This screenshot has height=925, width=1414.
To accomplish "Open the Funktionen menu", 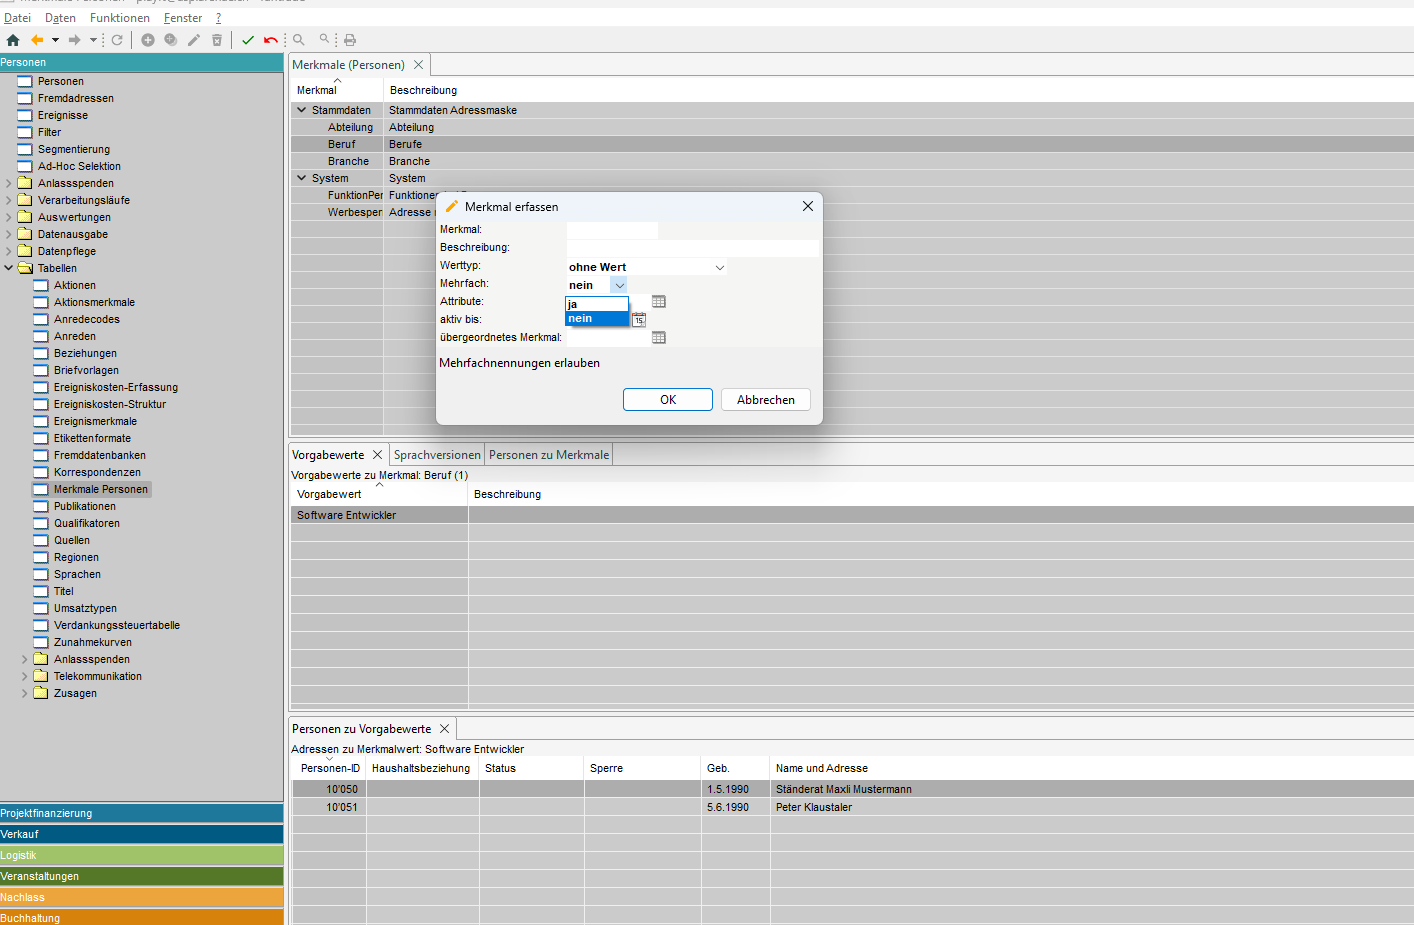I will point(119,18).
